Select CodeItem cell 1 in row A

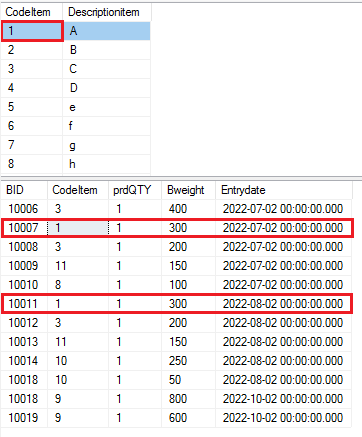tap(32, 31)
